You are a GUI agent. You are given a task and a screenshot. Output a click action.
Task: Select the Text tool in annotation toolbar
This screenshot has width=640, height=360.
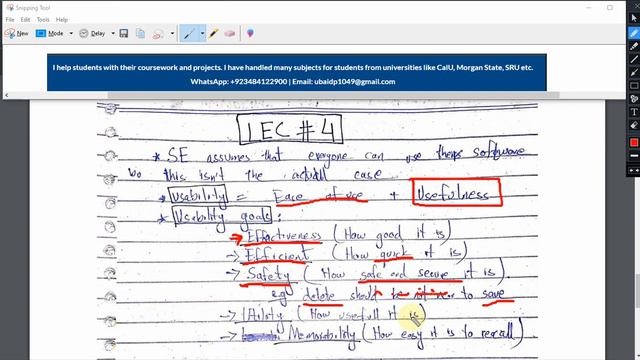pos(634,112)
